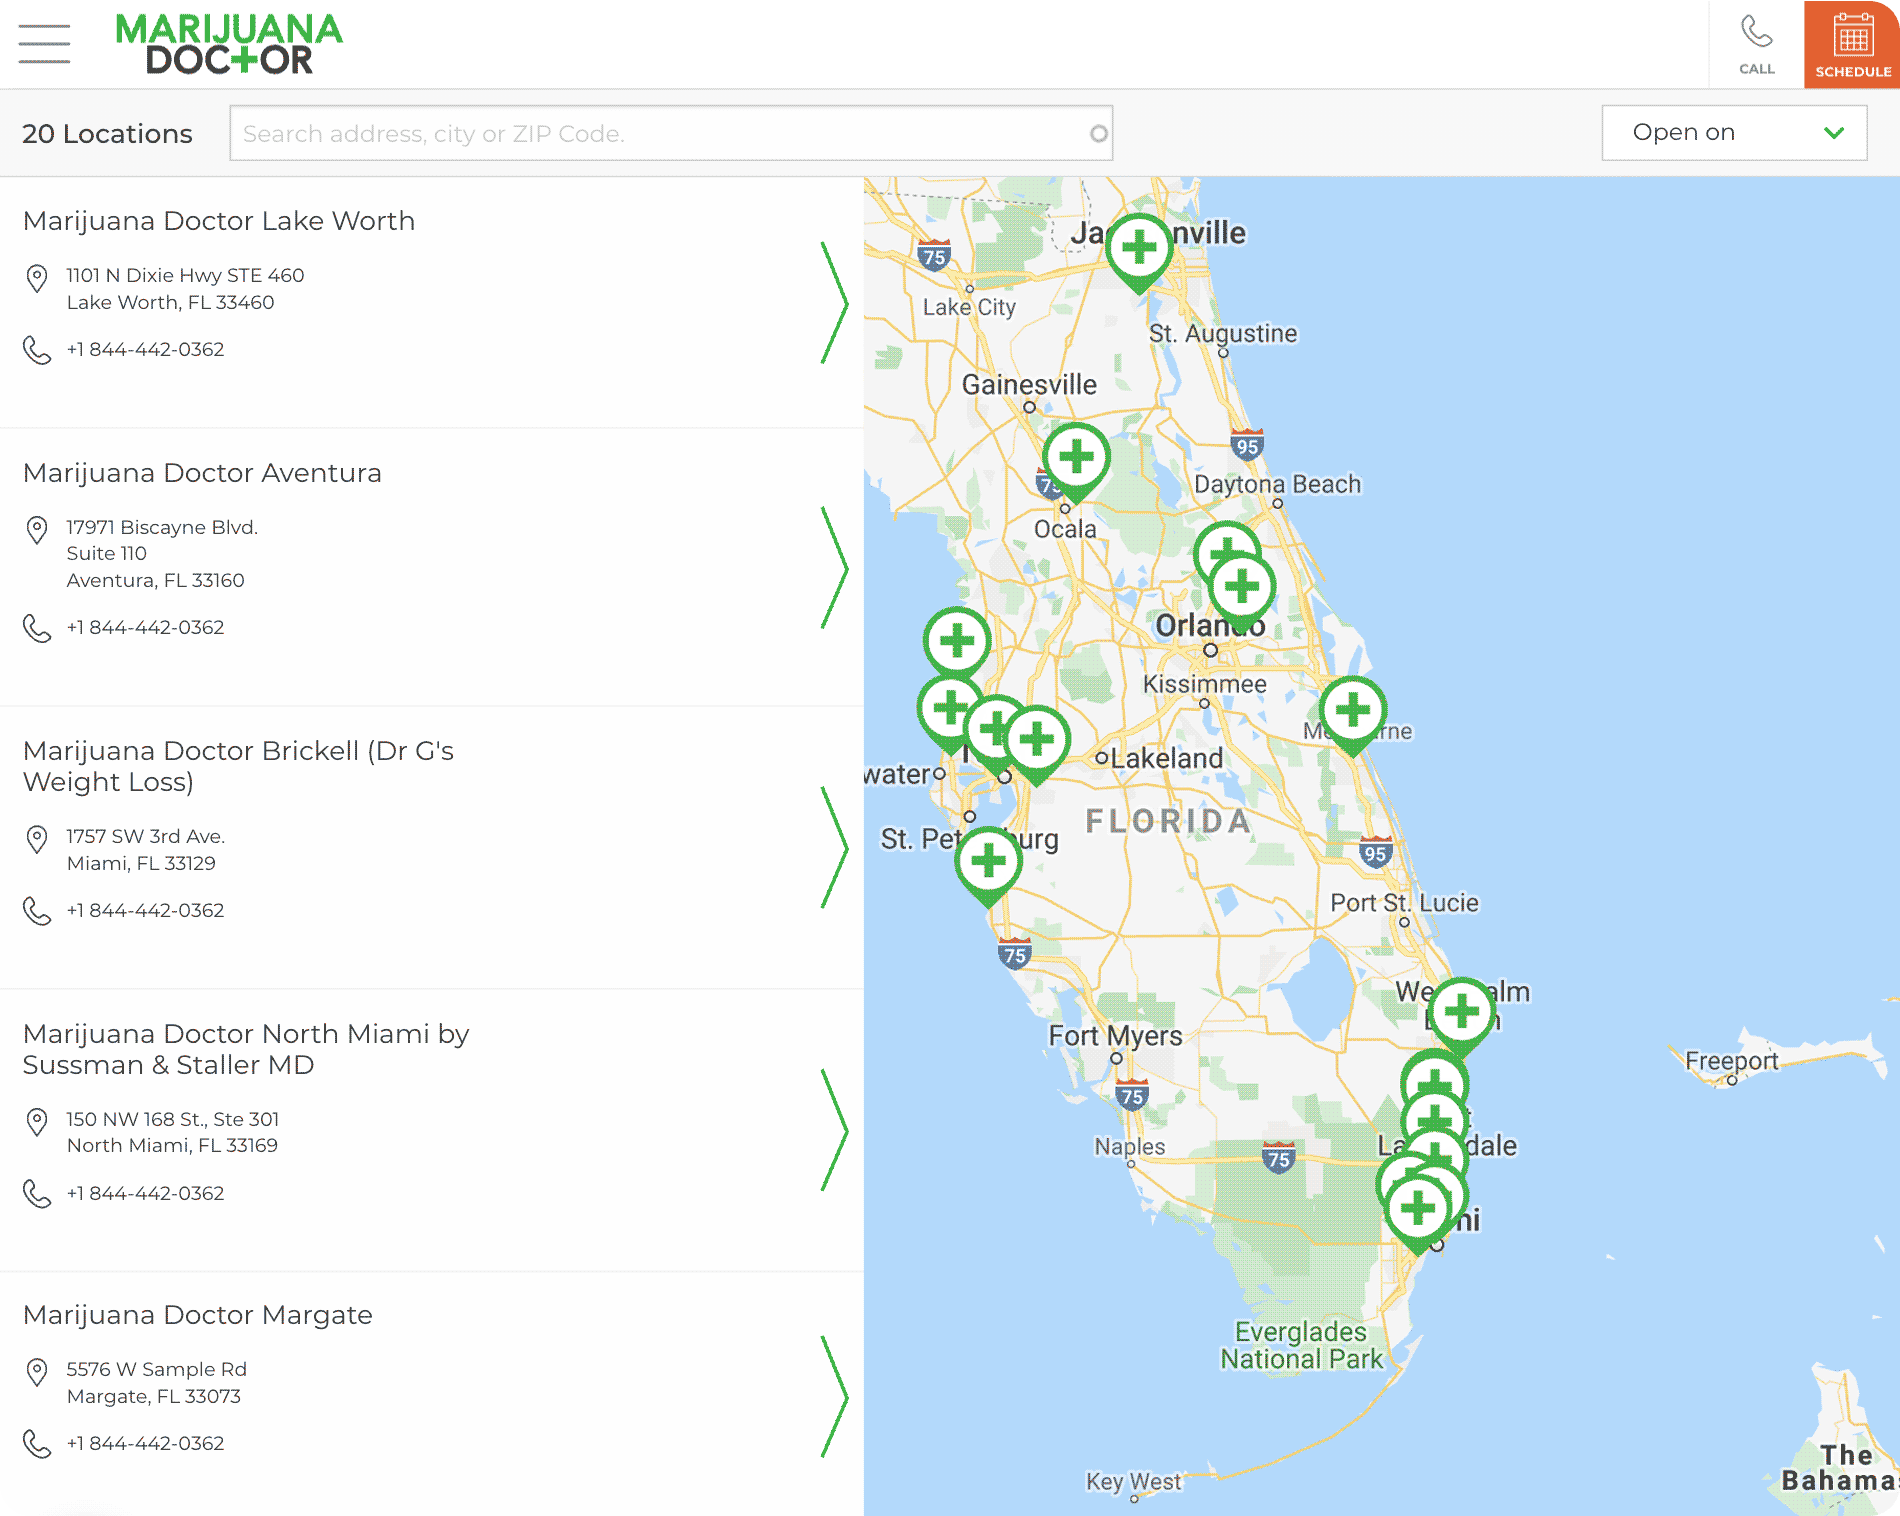Expand Aventura location chevron
The image size is (1900, 1516).
pyautogui.click(x=834, y=567)
